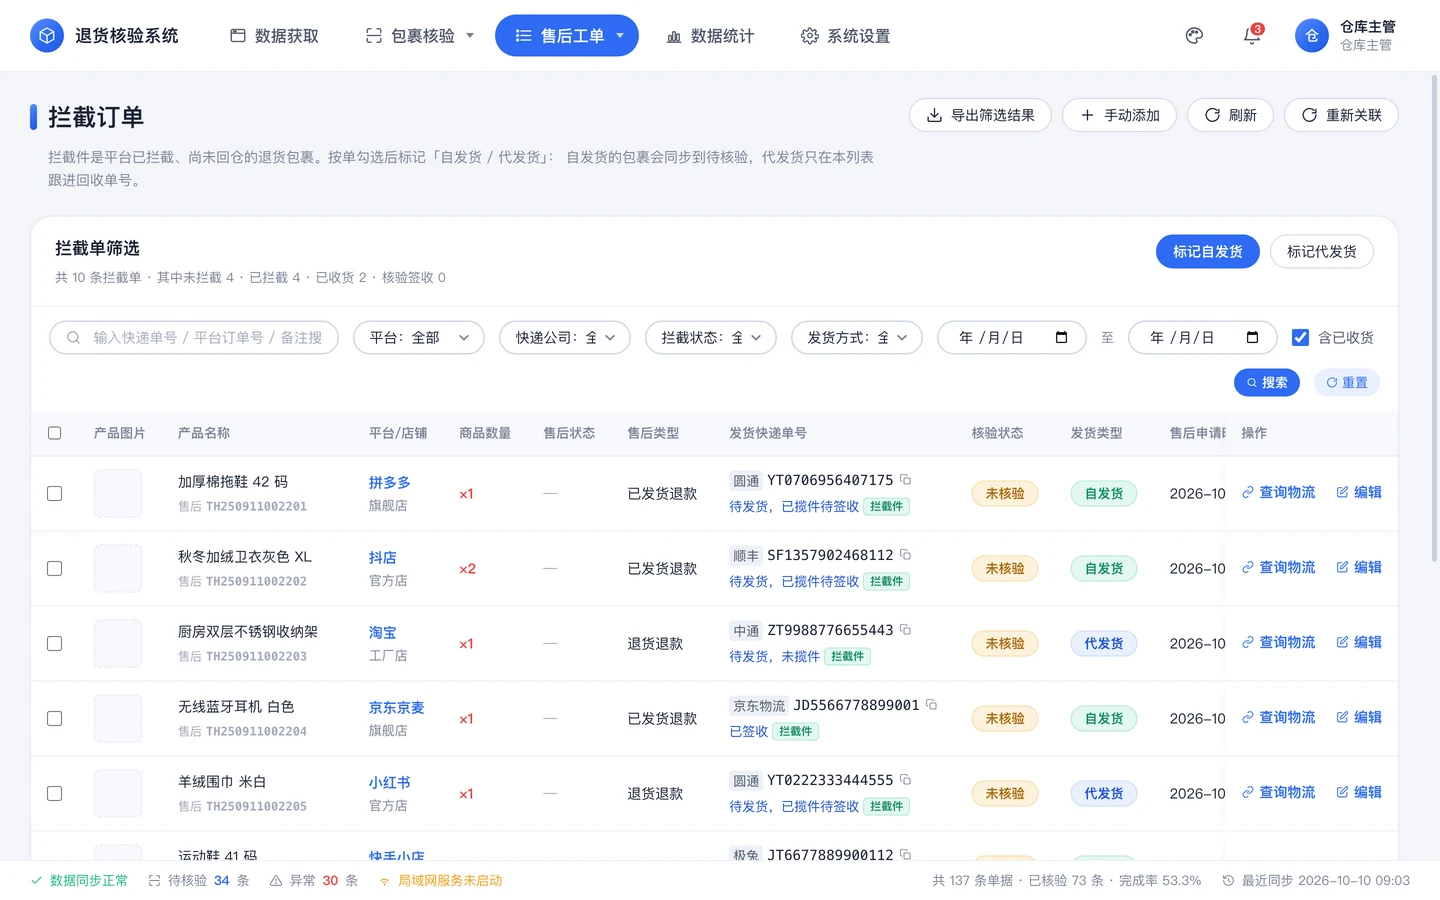This screenshot has height=900, width=1440.
Task: Click 最近同步 time indicator
Action: pos(1316,881)
